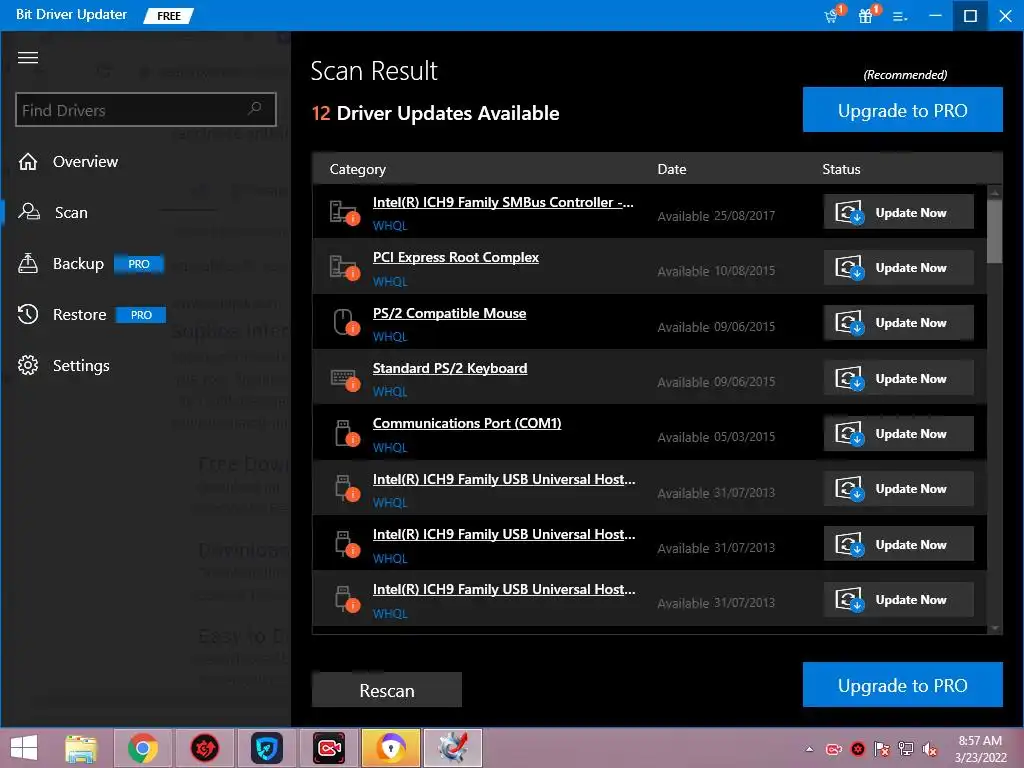Image resolution: width=1024 pixels, height=768 pixels.
Task: Click the Settings gear icon
Action: pos(28,365)
